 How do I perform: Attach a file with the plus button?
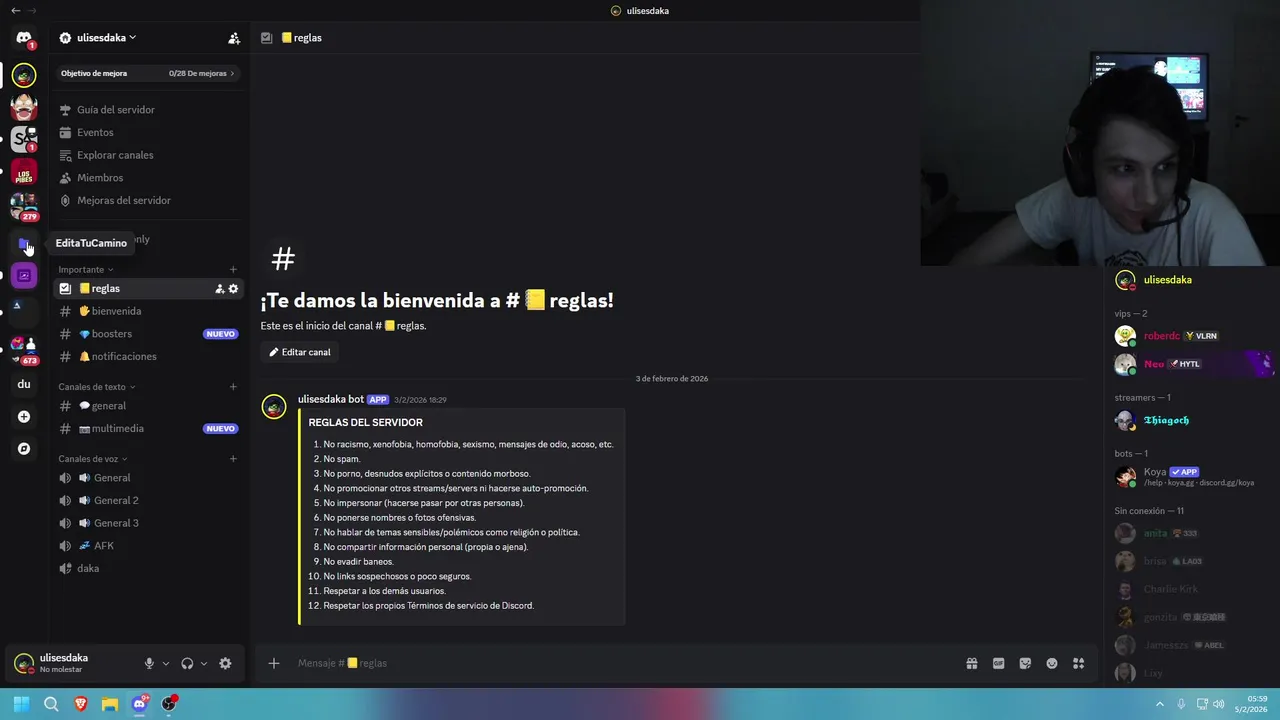point(273,663)
